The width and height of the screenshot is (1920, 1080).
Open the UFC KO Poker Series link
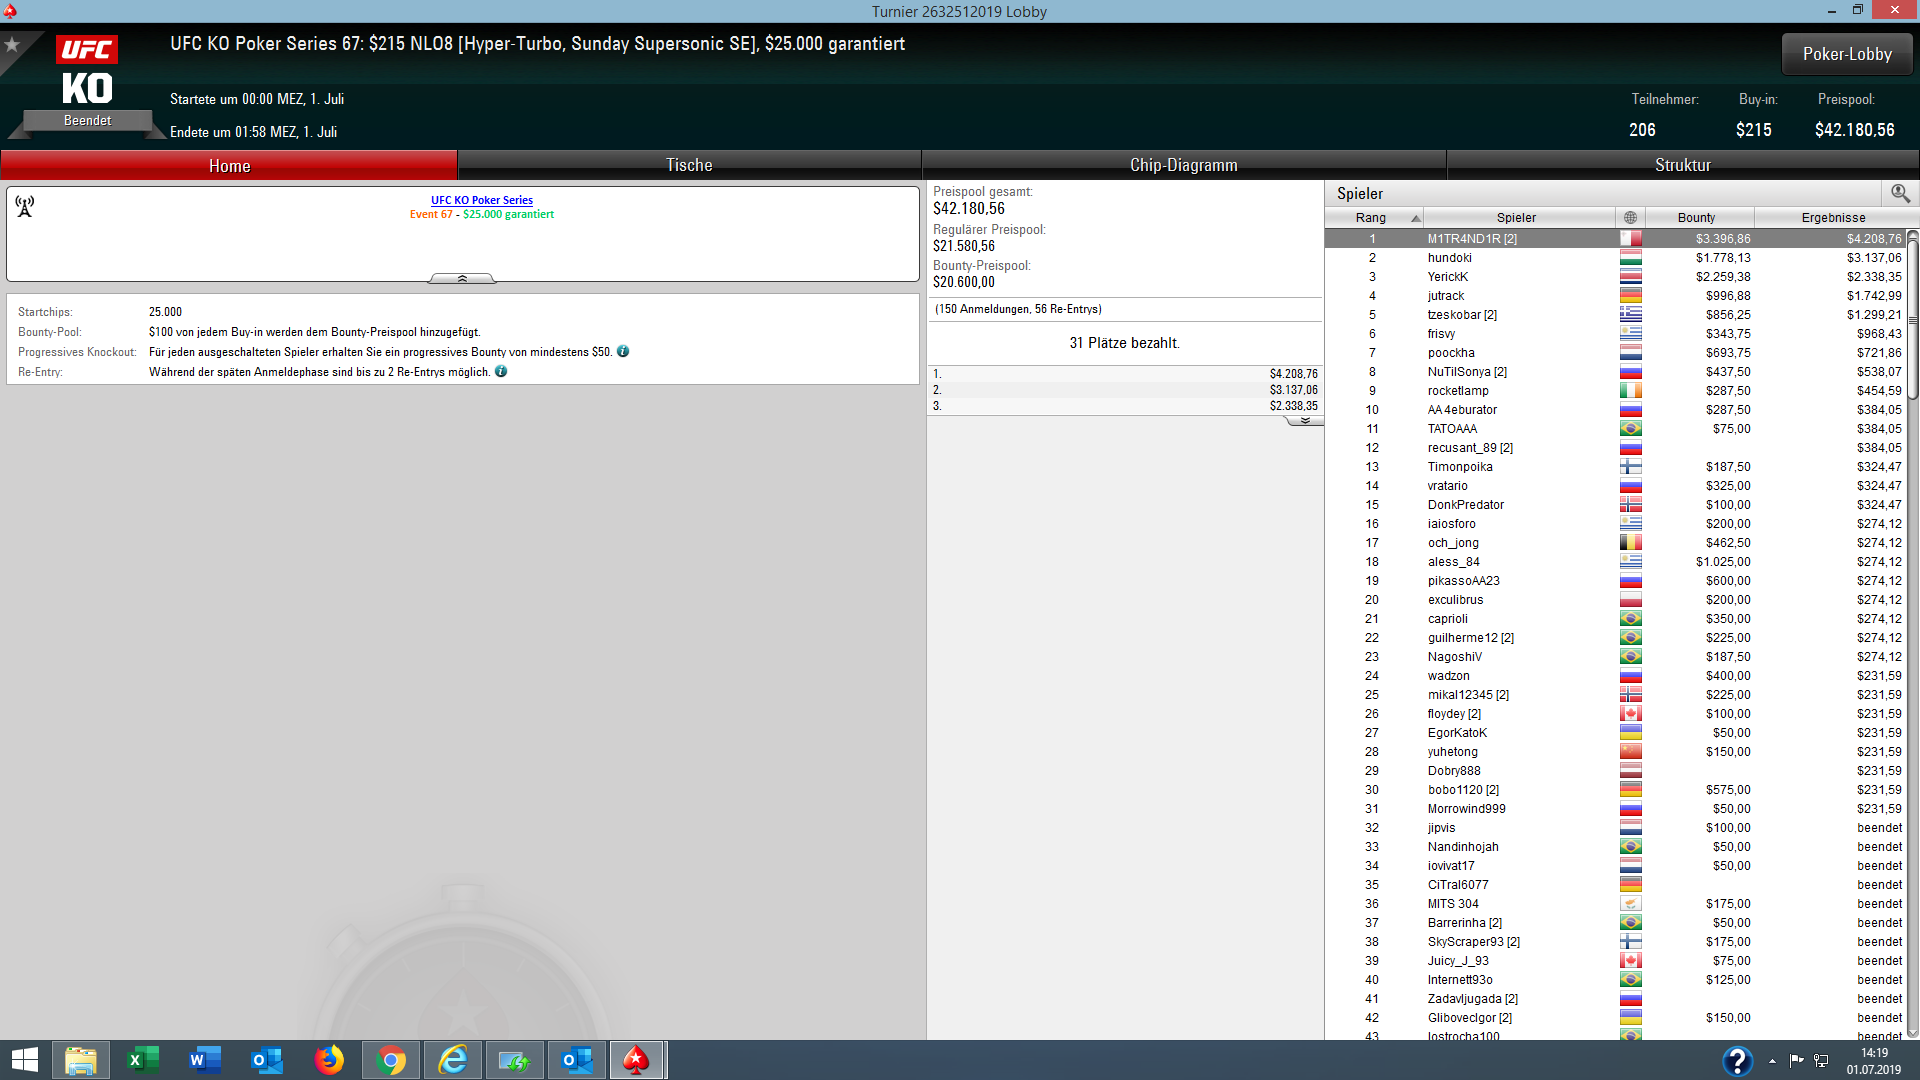pos(481,200)
